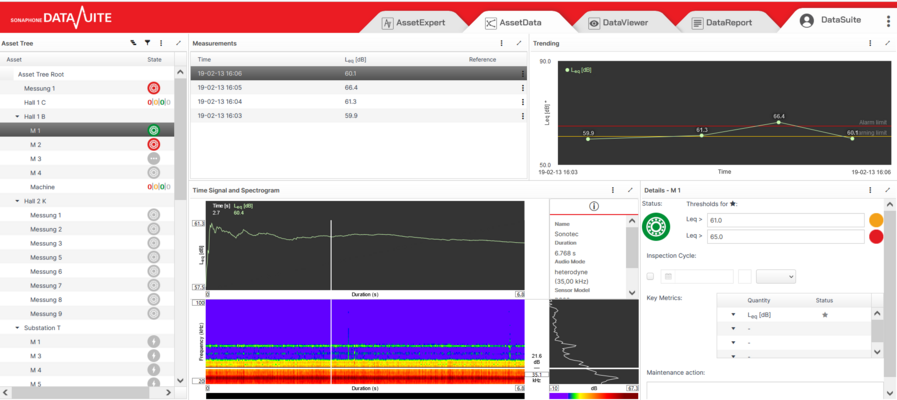Open the Inspection Cycle unit dropdown
Screen dimensions: 897x400
pos(776,276)
